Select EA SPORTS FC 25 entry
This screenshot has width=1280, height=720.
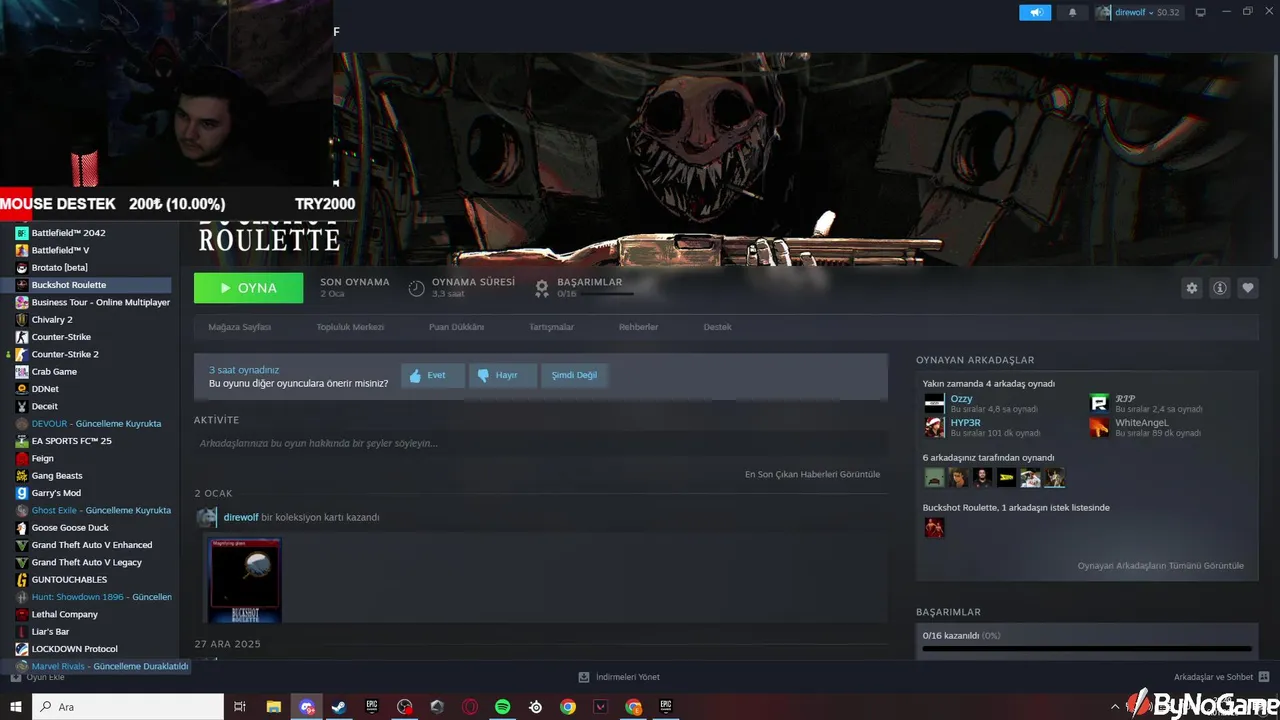(x=71, y=441)
